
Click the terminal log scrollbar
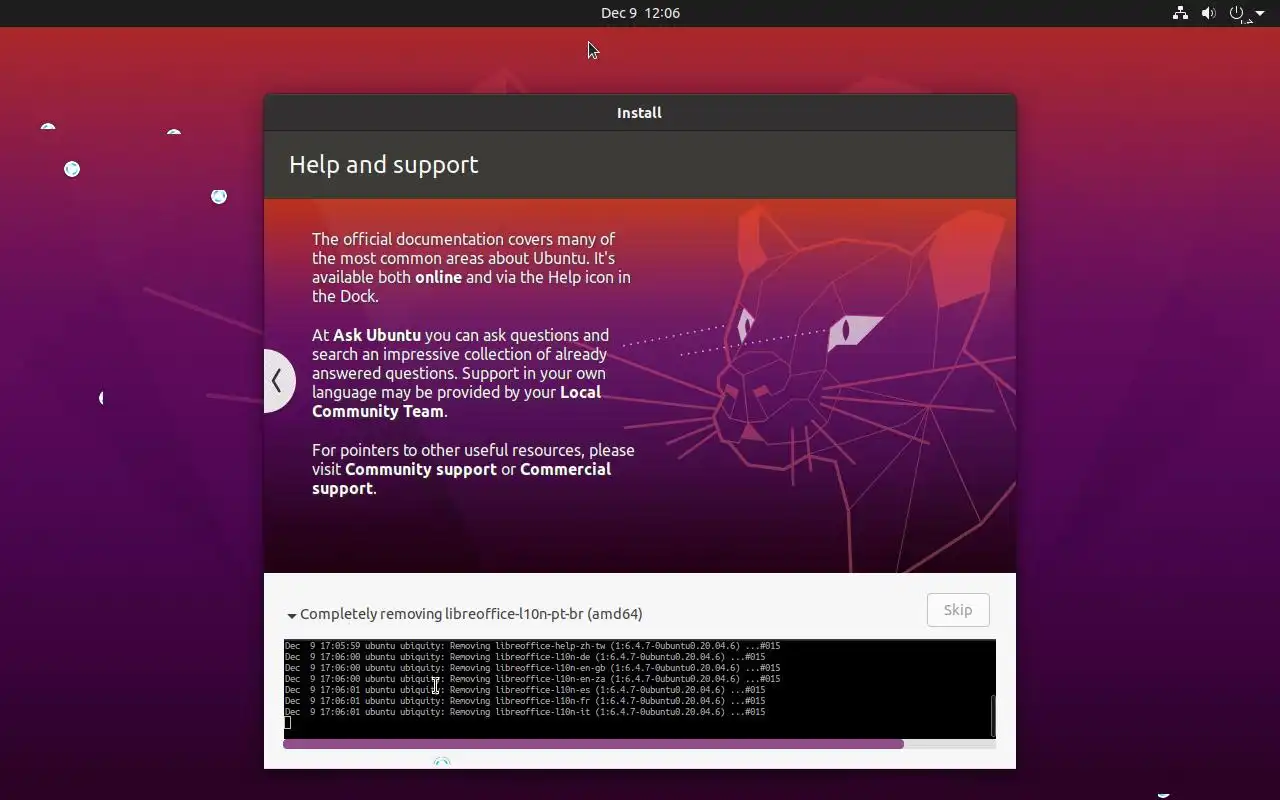[x=992, y=715]
